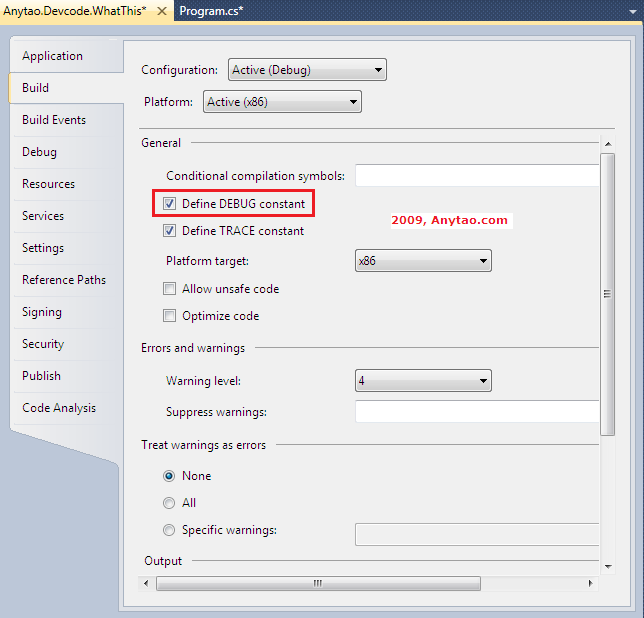Uncheck Define TRACE constant
Image resolution: width=644 pixels, height=618 pixels.
(x=170, y=231)
